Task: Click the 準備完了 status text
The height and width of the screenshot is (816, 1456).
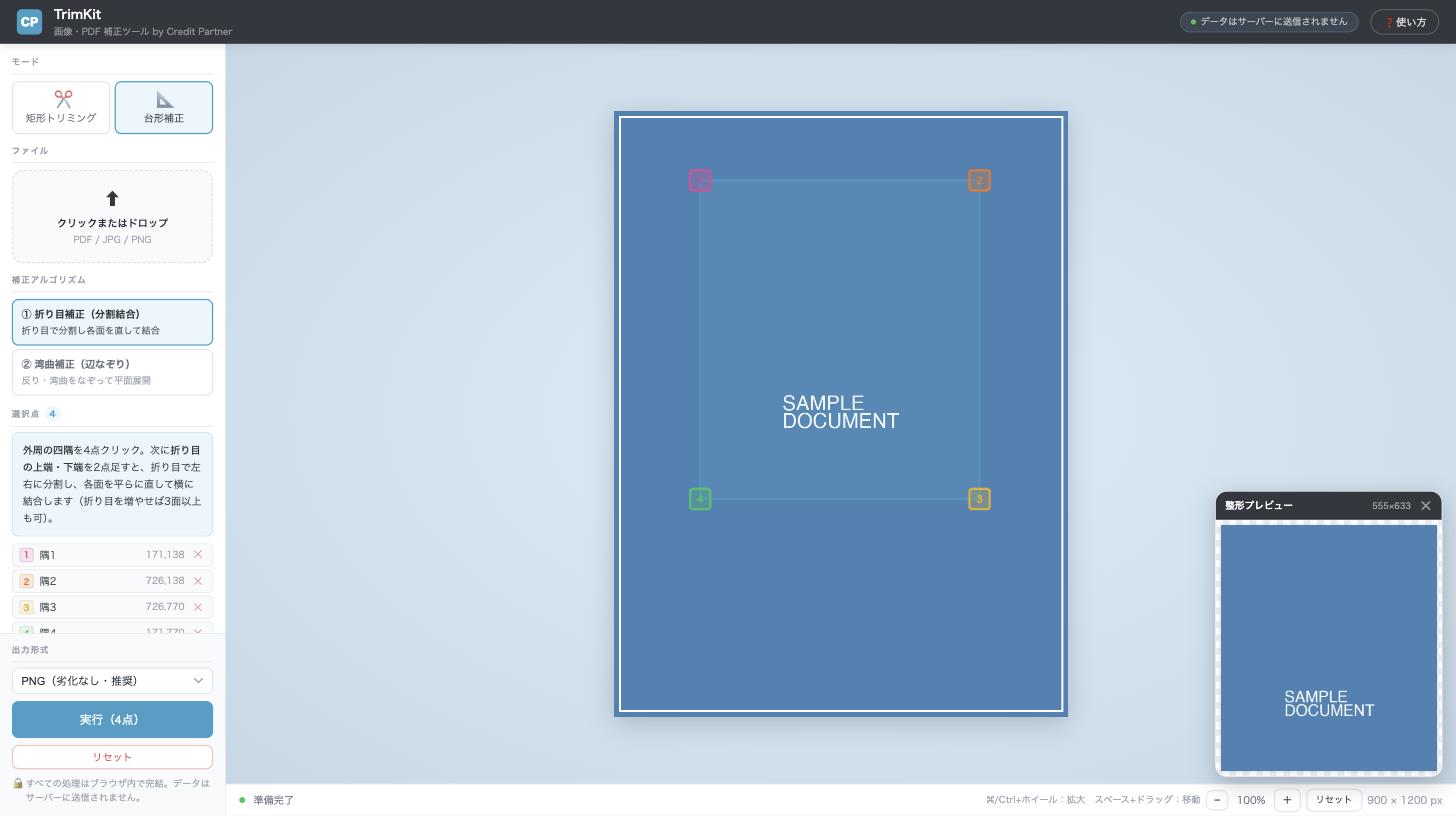Action: coord(273,800)
